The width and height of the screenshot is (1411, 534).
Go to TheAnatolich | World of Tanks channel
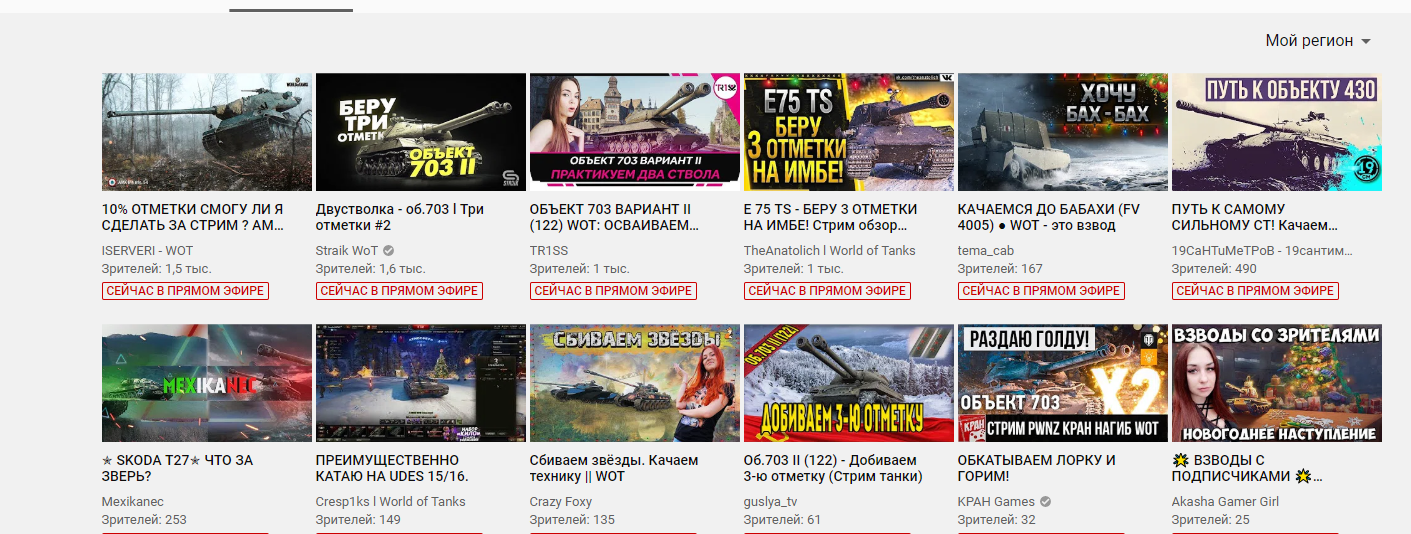tap(829, 251)
